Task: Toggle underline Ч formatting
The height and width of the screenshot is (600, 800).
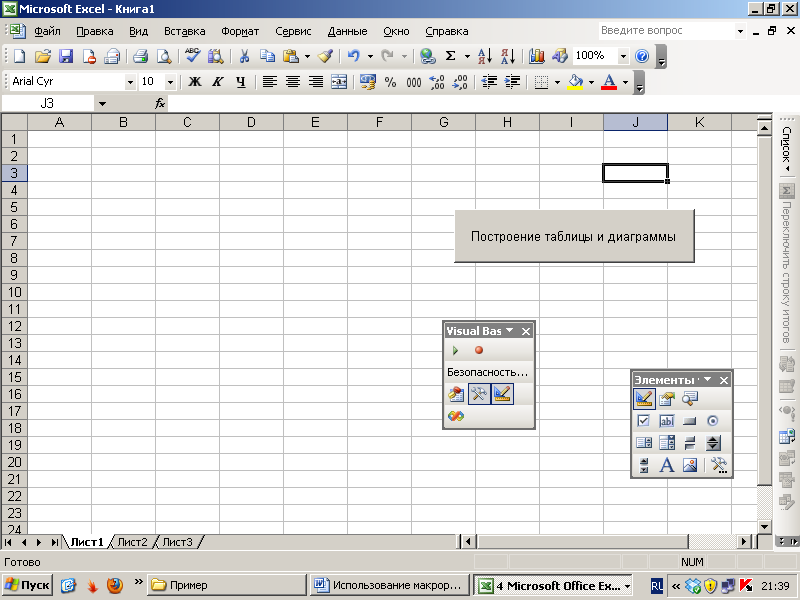Action: [241, 82]
